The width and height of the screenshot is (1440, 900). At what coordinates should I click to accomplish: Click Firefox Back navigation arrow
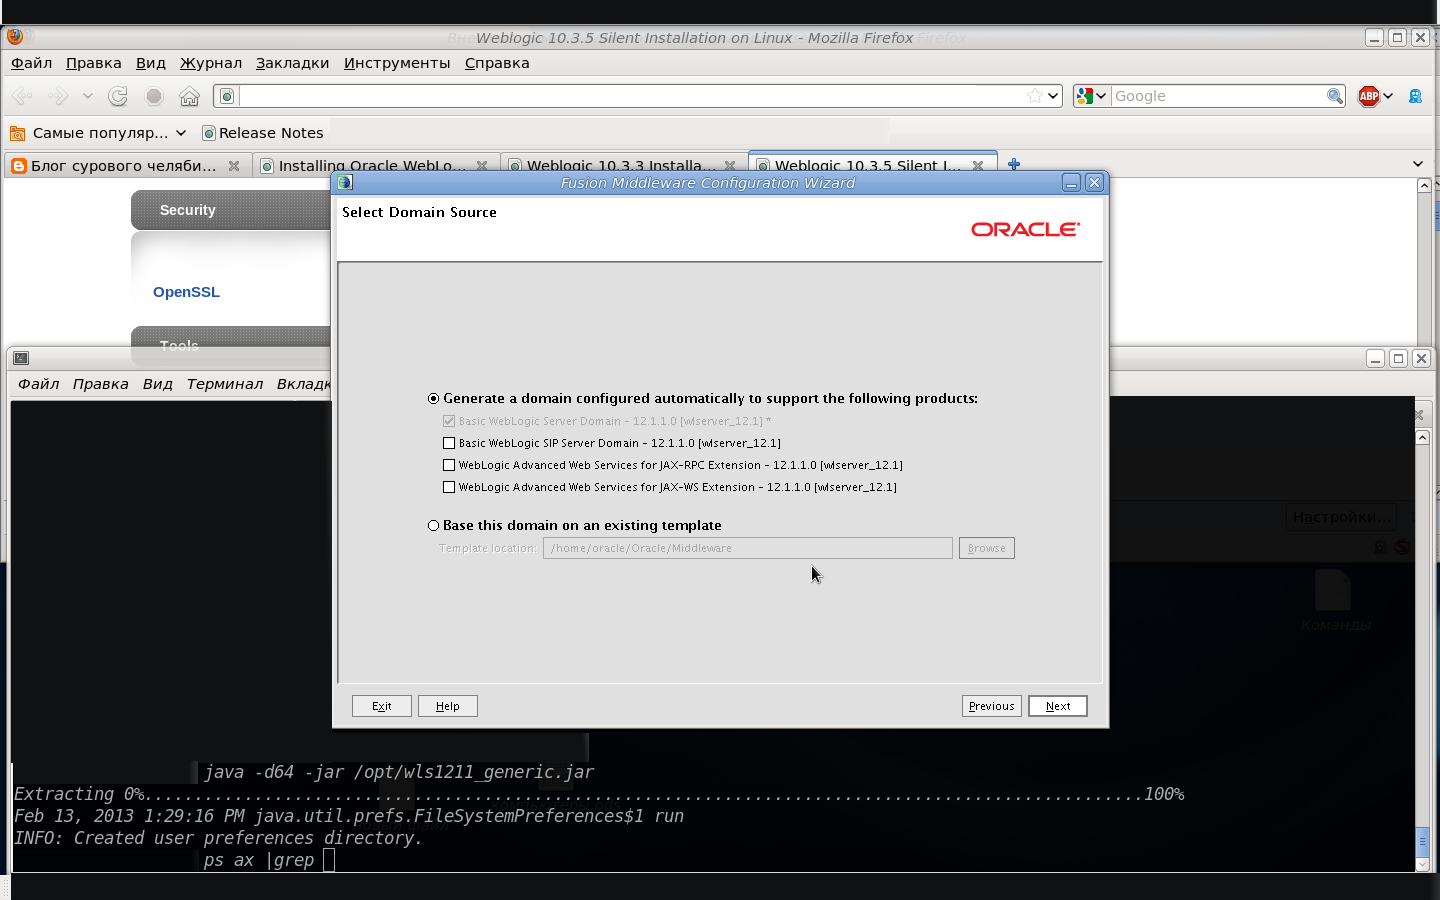22,96
